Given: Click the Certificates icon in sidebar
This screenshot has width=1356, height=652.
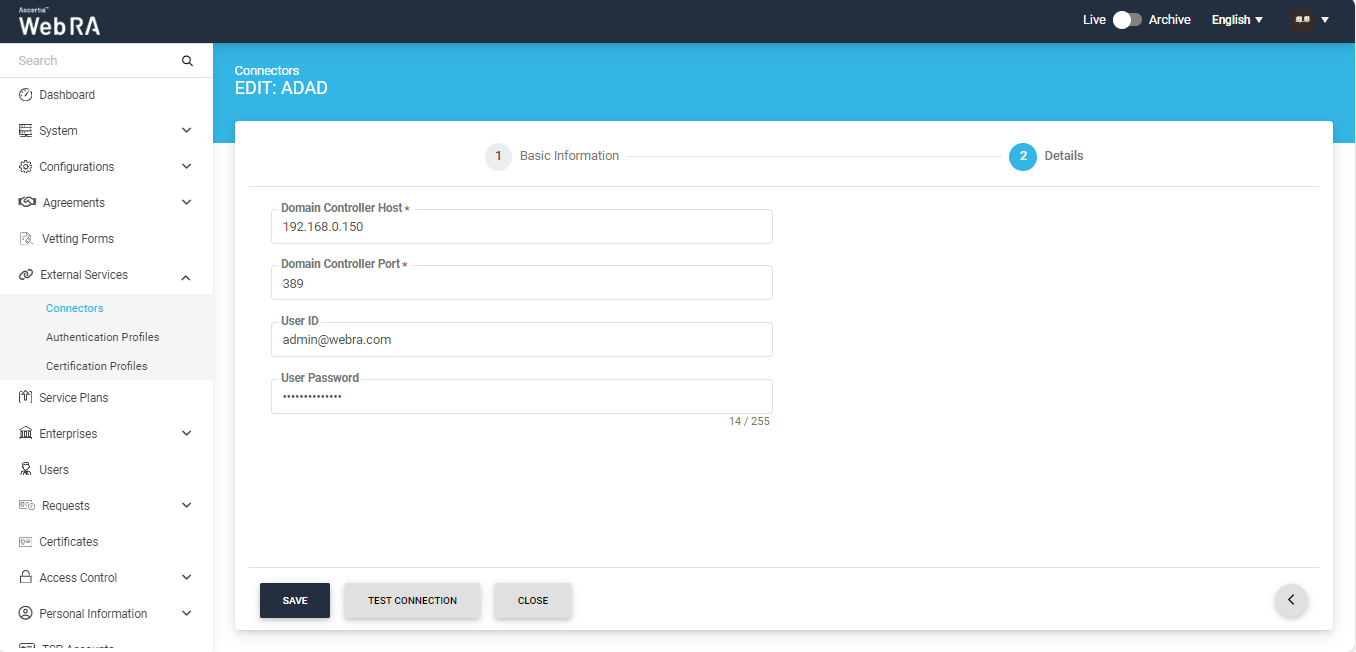Looking at the screenshot, I should 26,542.
